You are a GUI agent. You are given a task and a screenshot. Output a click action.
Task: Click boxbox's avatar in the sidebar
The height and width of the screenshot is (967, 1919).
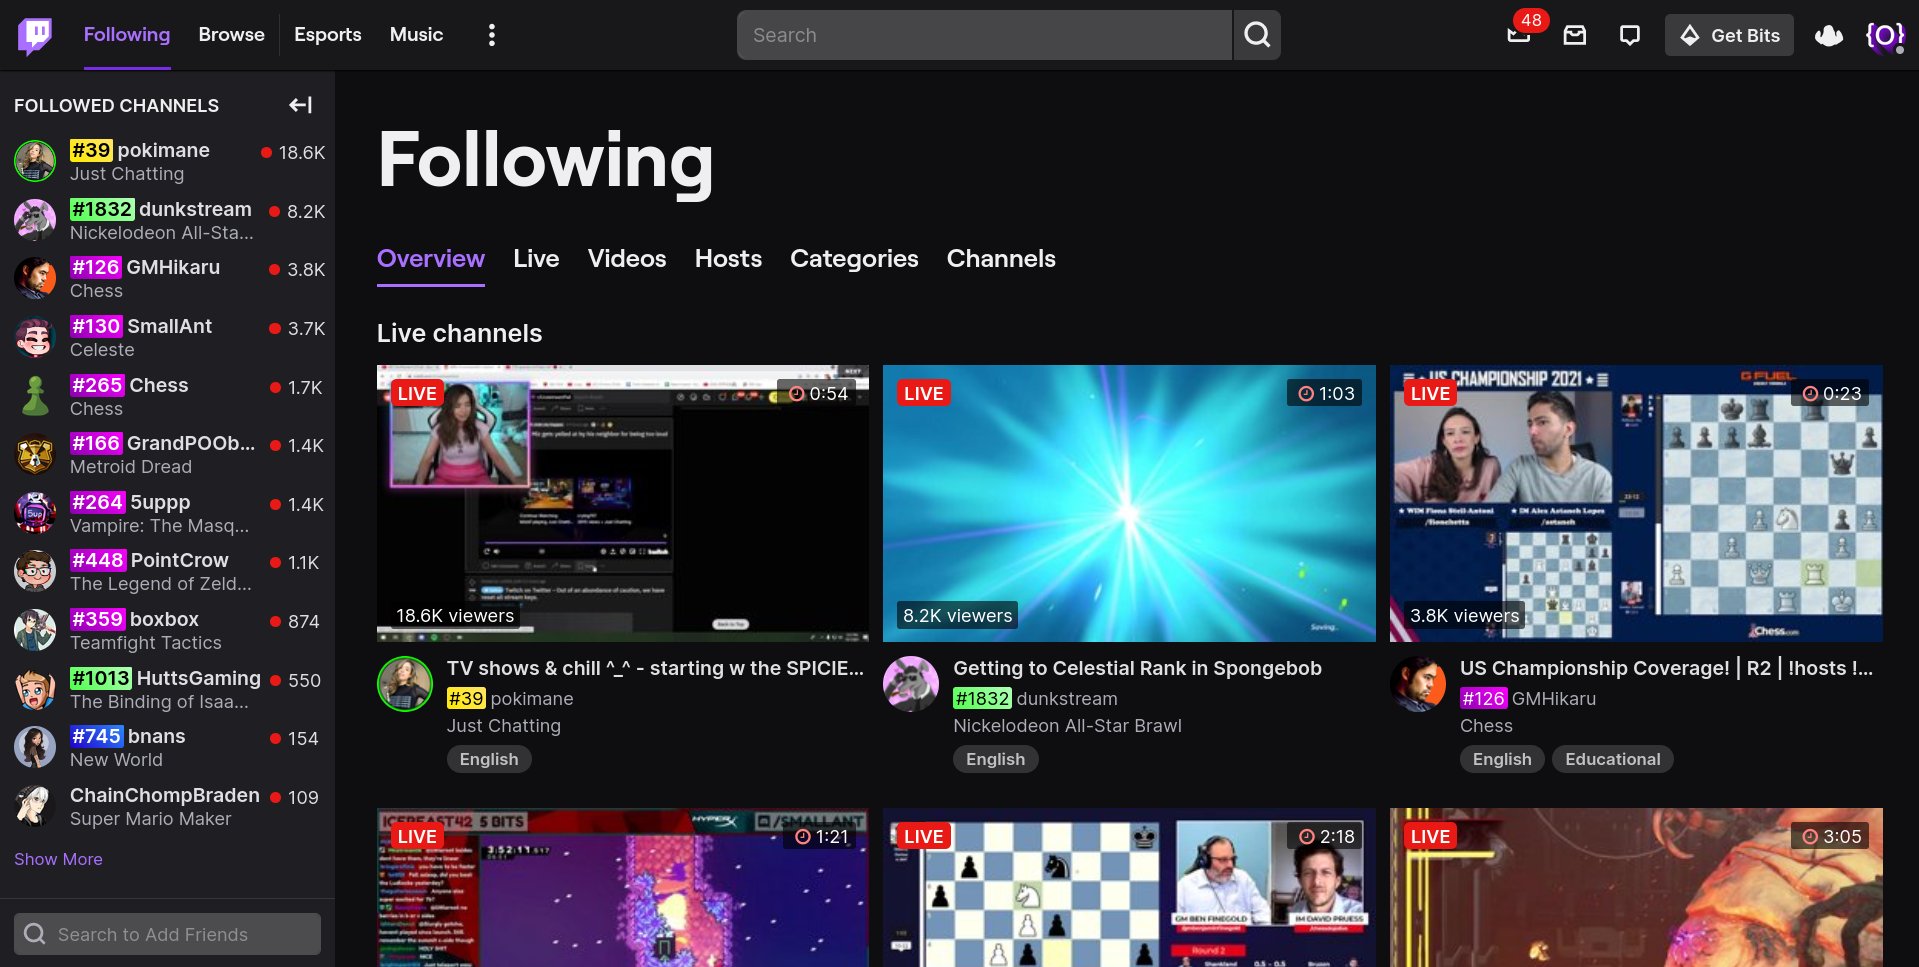coord(35,630)
